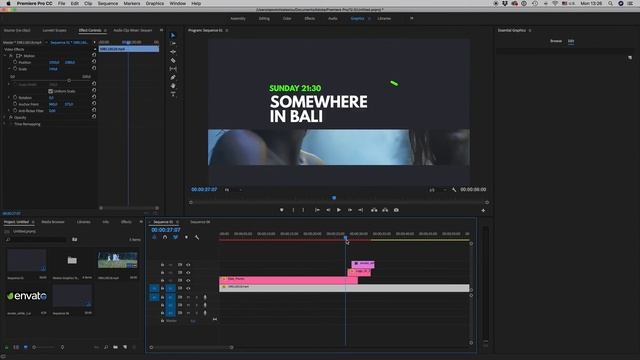Mute the first audio track
The height and width of the screenshot is (360, 640).
coord(188,297)
